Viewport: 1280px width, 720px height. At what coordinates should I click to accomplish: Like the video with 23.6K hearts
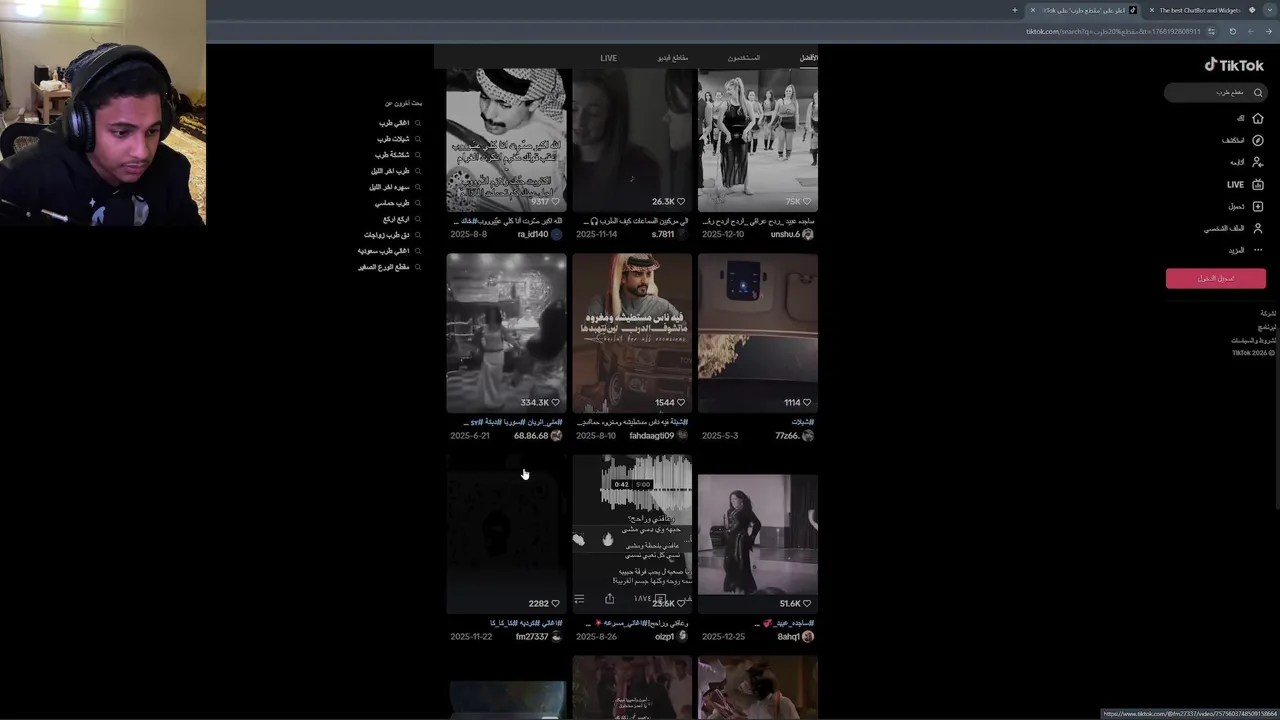(681, 603)
